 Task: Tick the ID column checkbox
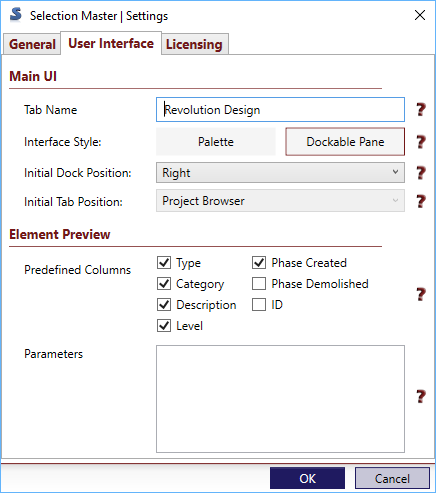259,305
